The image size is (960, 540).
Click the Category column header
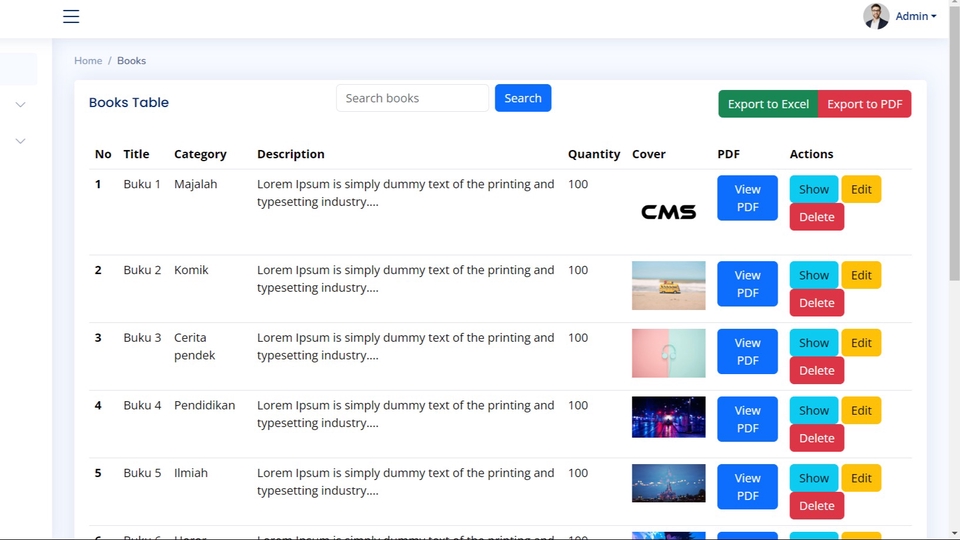[200, 154]
